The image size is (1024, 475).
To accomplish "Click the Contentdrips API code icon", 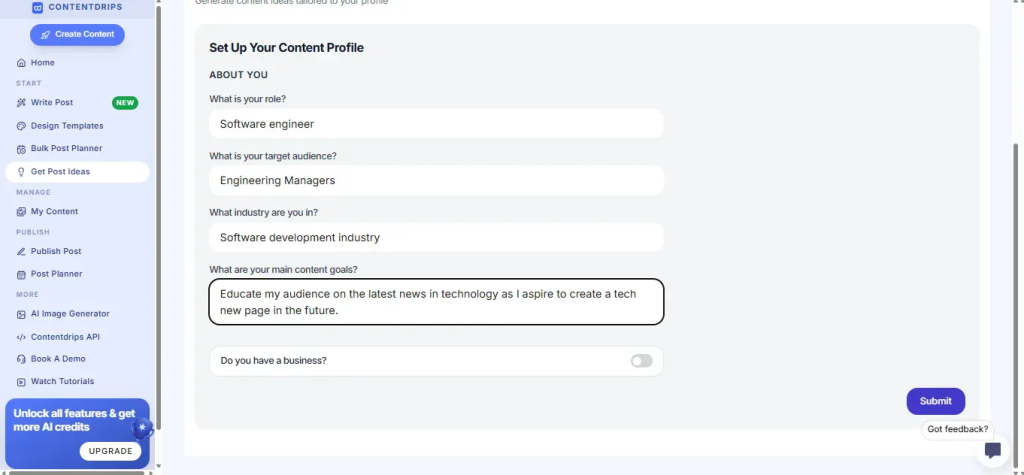I will click(x=22, y=337).
